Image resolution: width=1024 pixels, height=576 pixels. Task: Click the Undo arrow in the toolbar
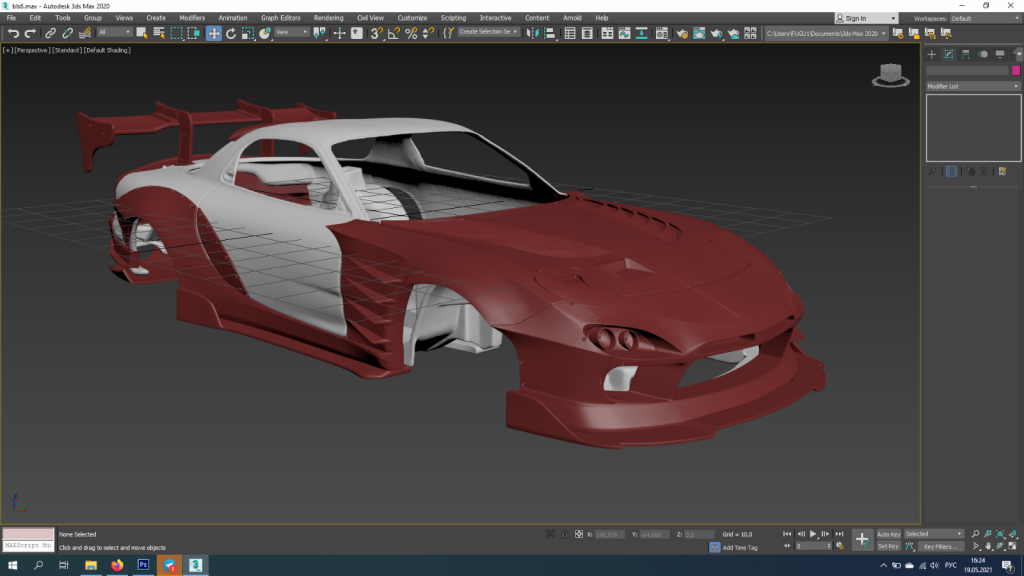[x=13, y=33]
